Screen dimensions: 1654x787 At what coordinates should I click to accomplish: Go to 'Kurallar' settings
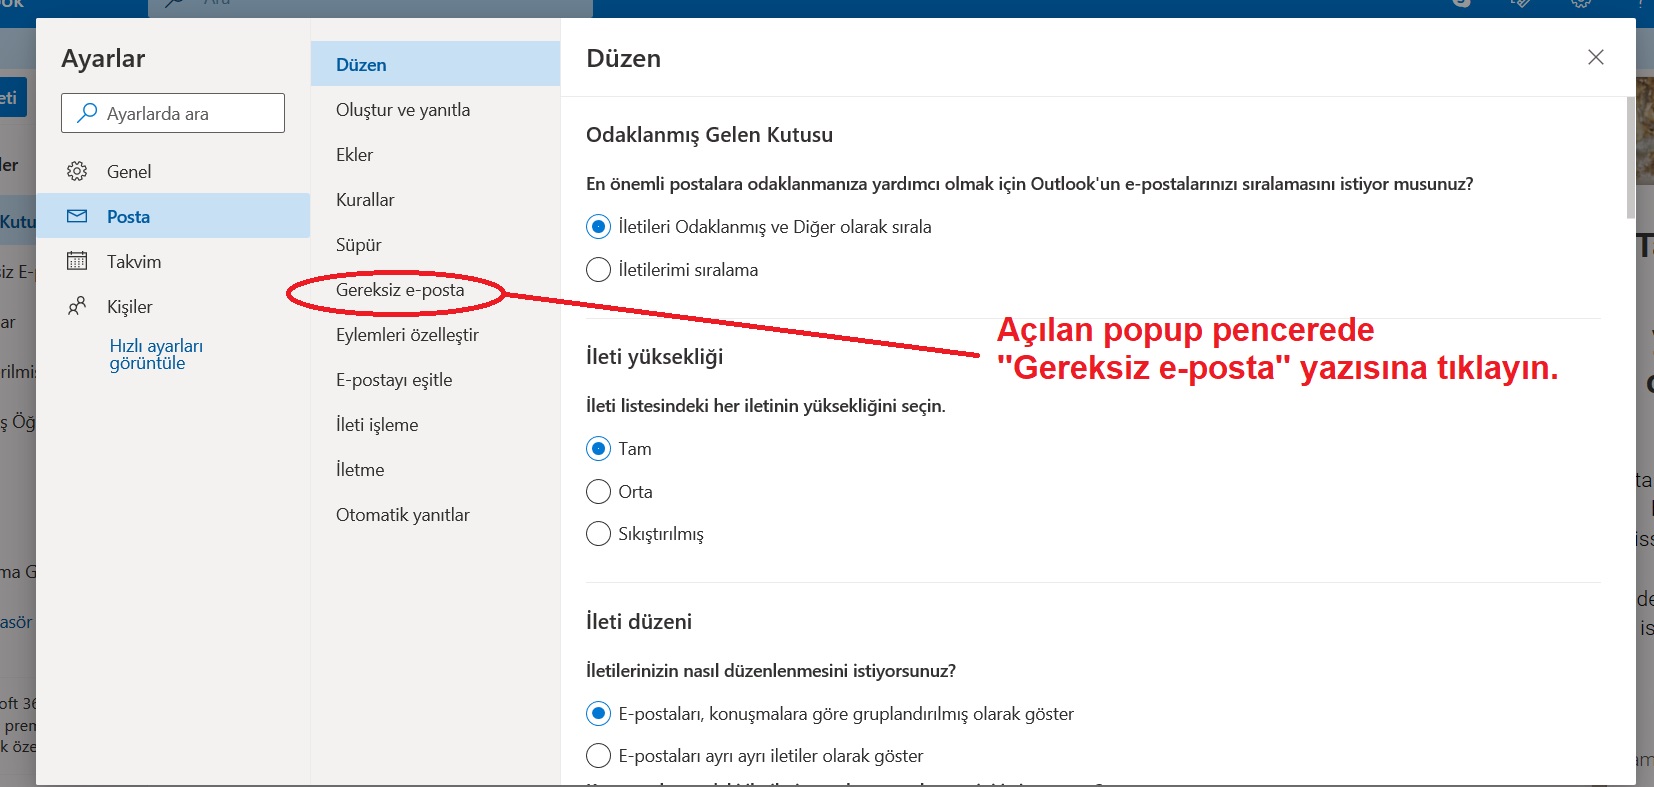(x=365, y=200)
